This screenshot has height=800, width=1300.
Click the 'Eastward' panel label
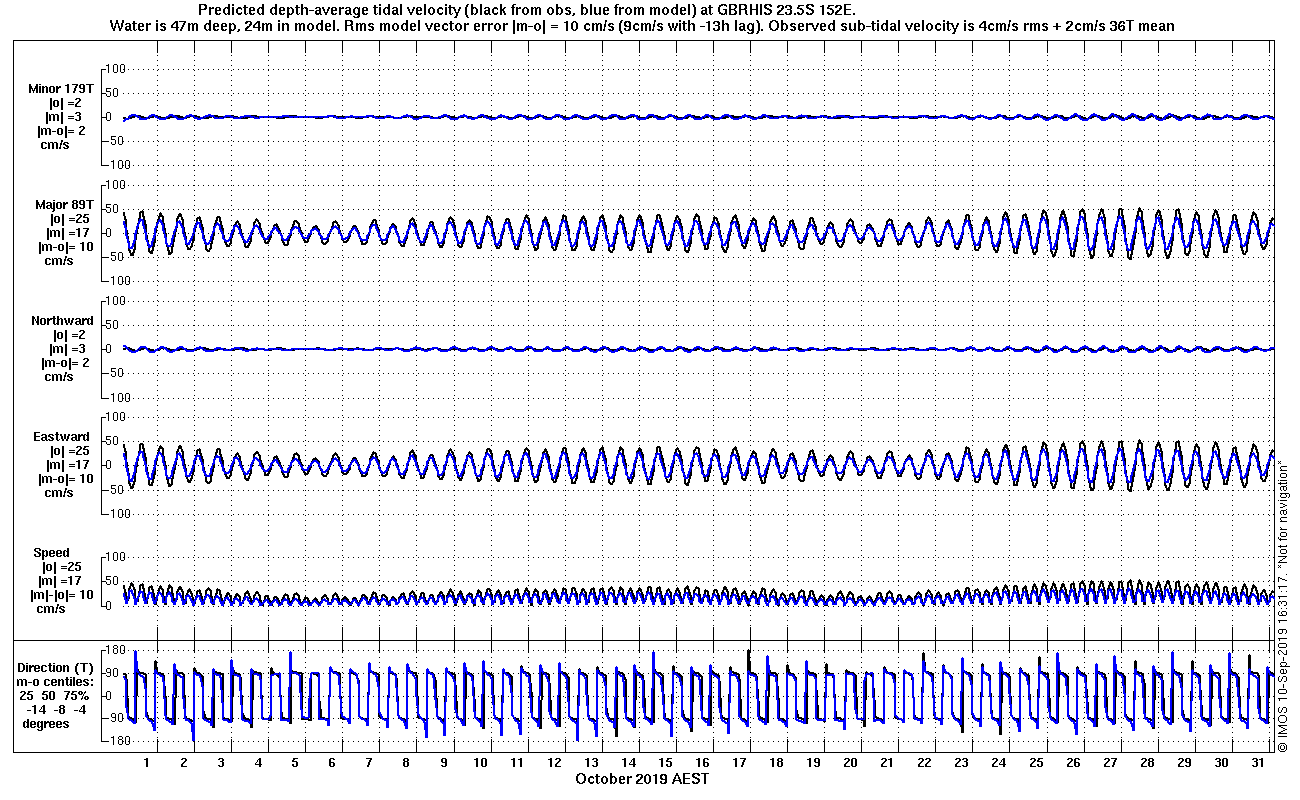click(x=61, y=437)
